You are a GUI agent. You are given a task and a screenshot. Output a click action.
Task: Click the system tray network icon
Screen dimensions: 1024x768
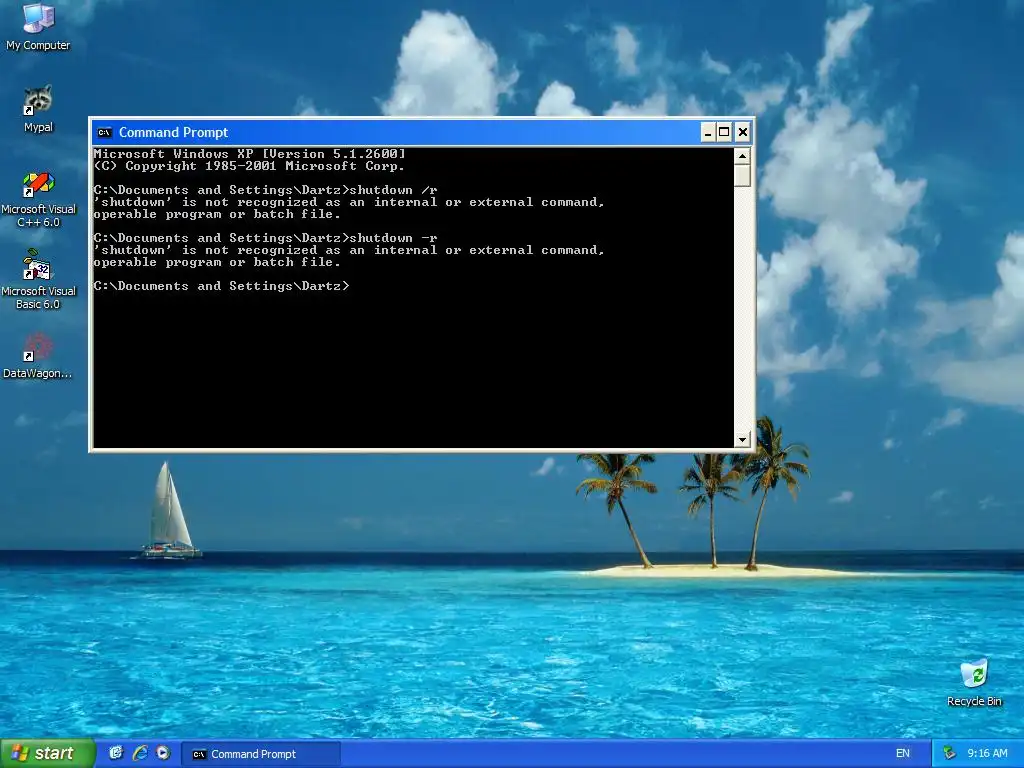pos(949,754)
